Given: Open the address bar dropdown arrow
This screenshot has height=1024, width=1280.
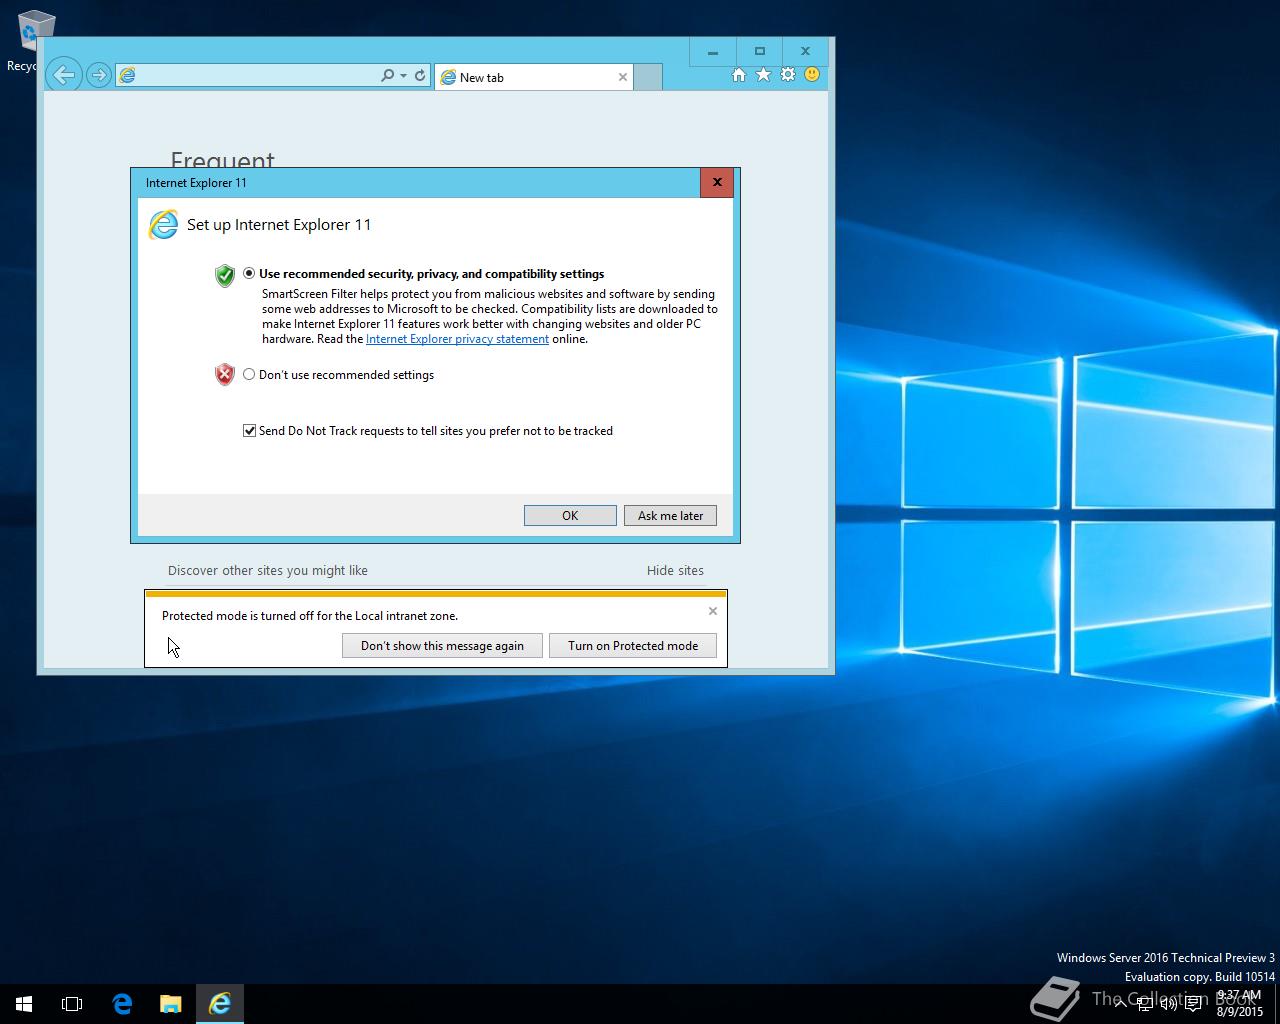Looking at the screenshot, I should coord(402,74).
